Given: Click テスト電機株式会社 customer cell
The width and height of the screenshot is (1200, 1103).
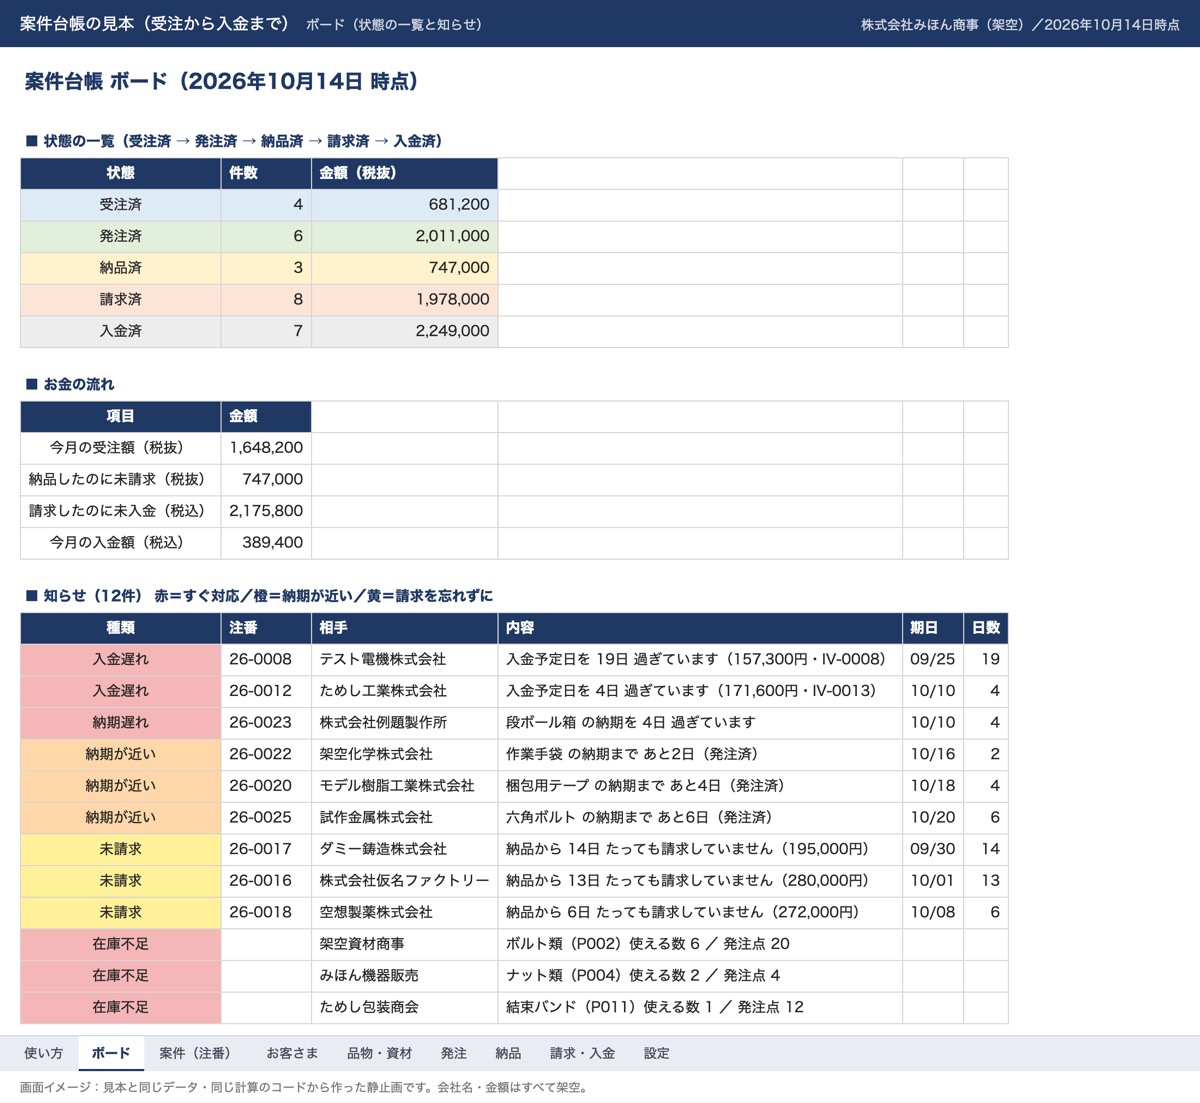Looking at the screenshot, I should [x=405, y=659].
